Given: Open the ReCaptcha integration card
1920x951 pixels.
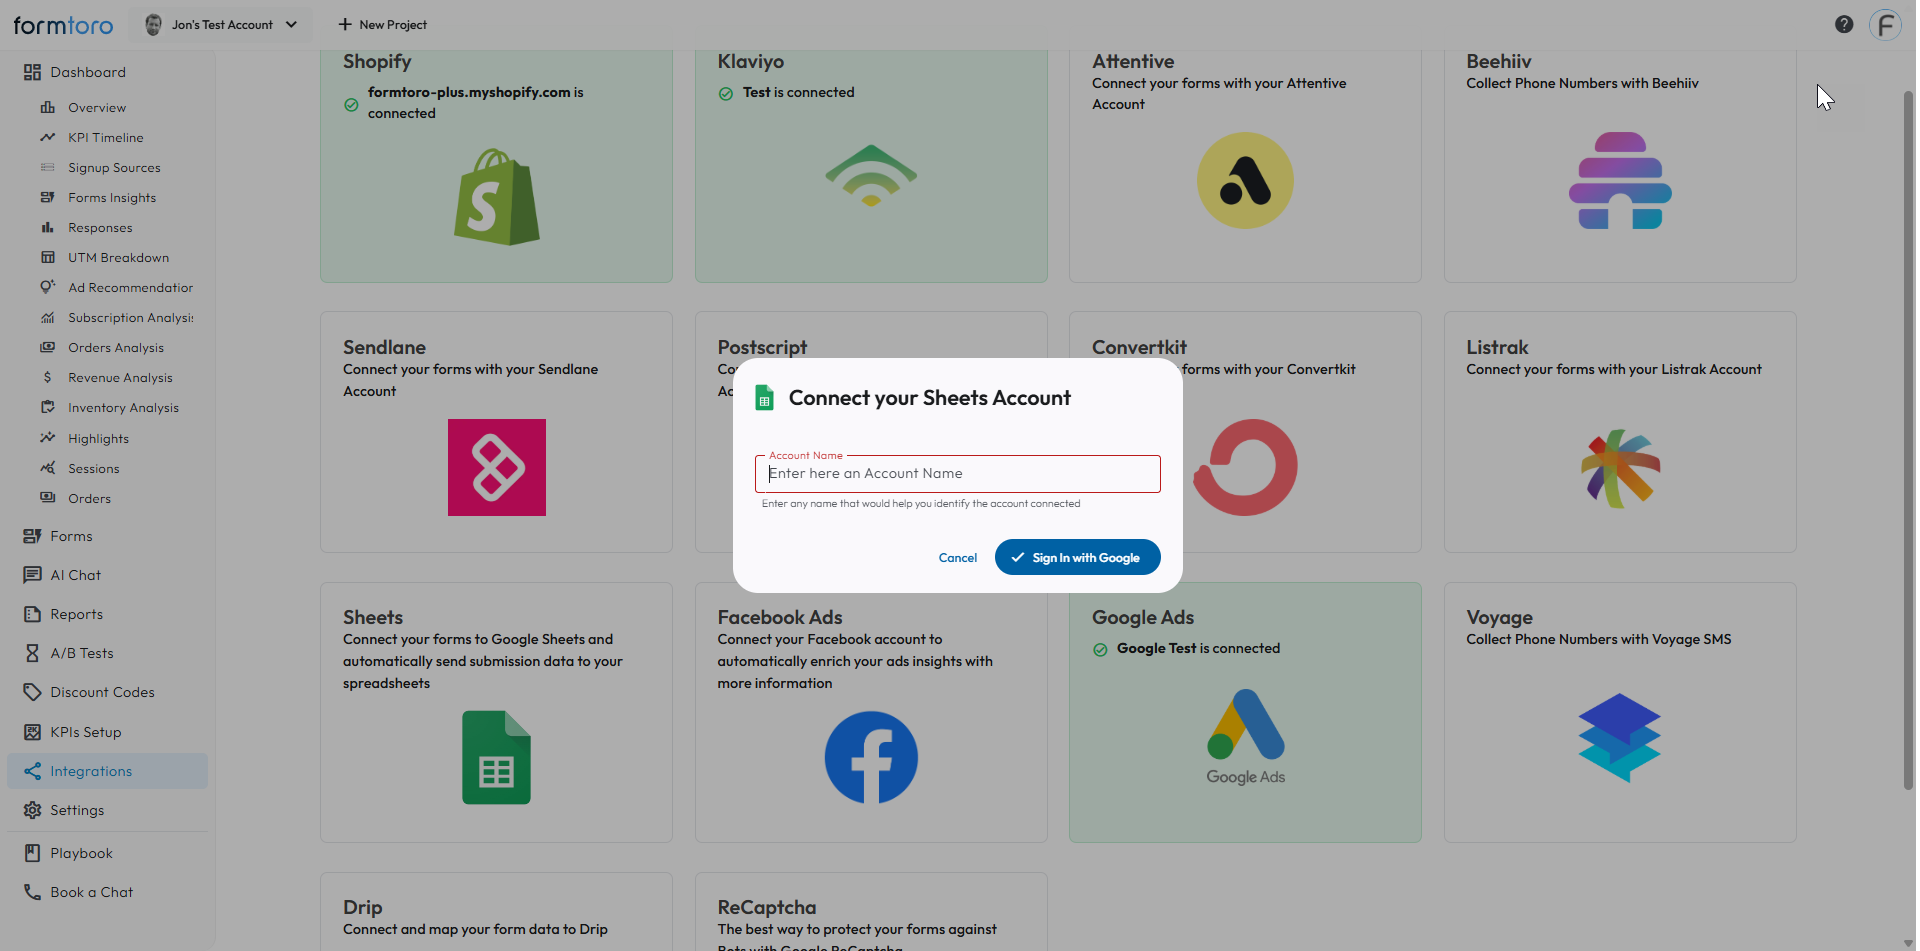Looking at the screenshot, I should 871,911.
